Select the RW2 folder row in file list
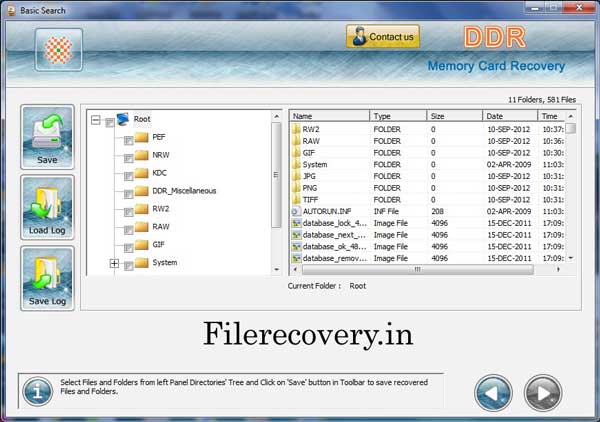 point(427,129)
